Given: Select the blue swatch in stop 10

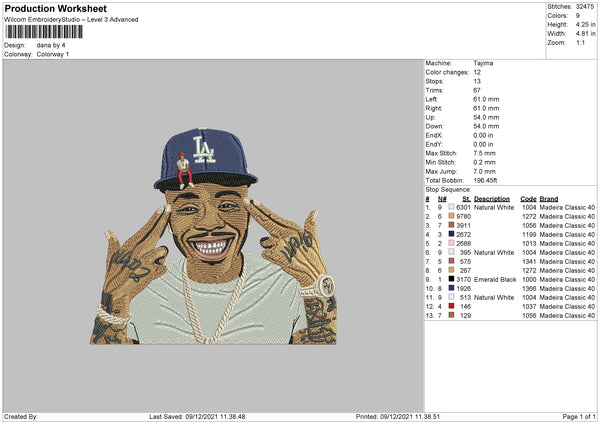Looking at the screenshot, I should click(451, 288).
